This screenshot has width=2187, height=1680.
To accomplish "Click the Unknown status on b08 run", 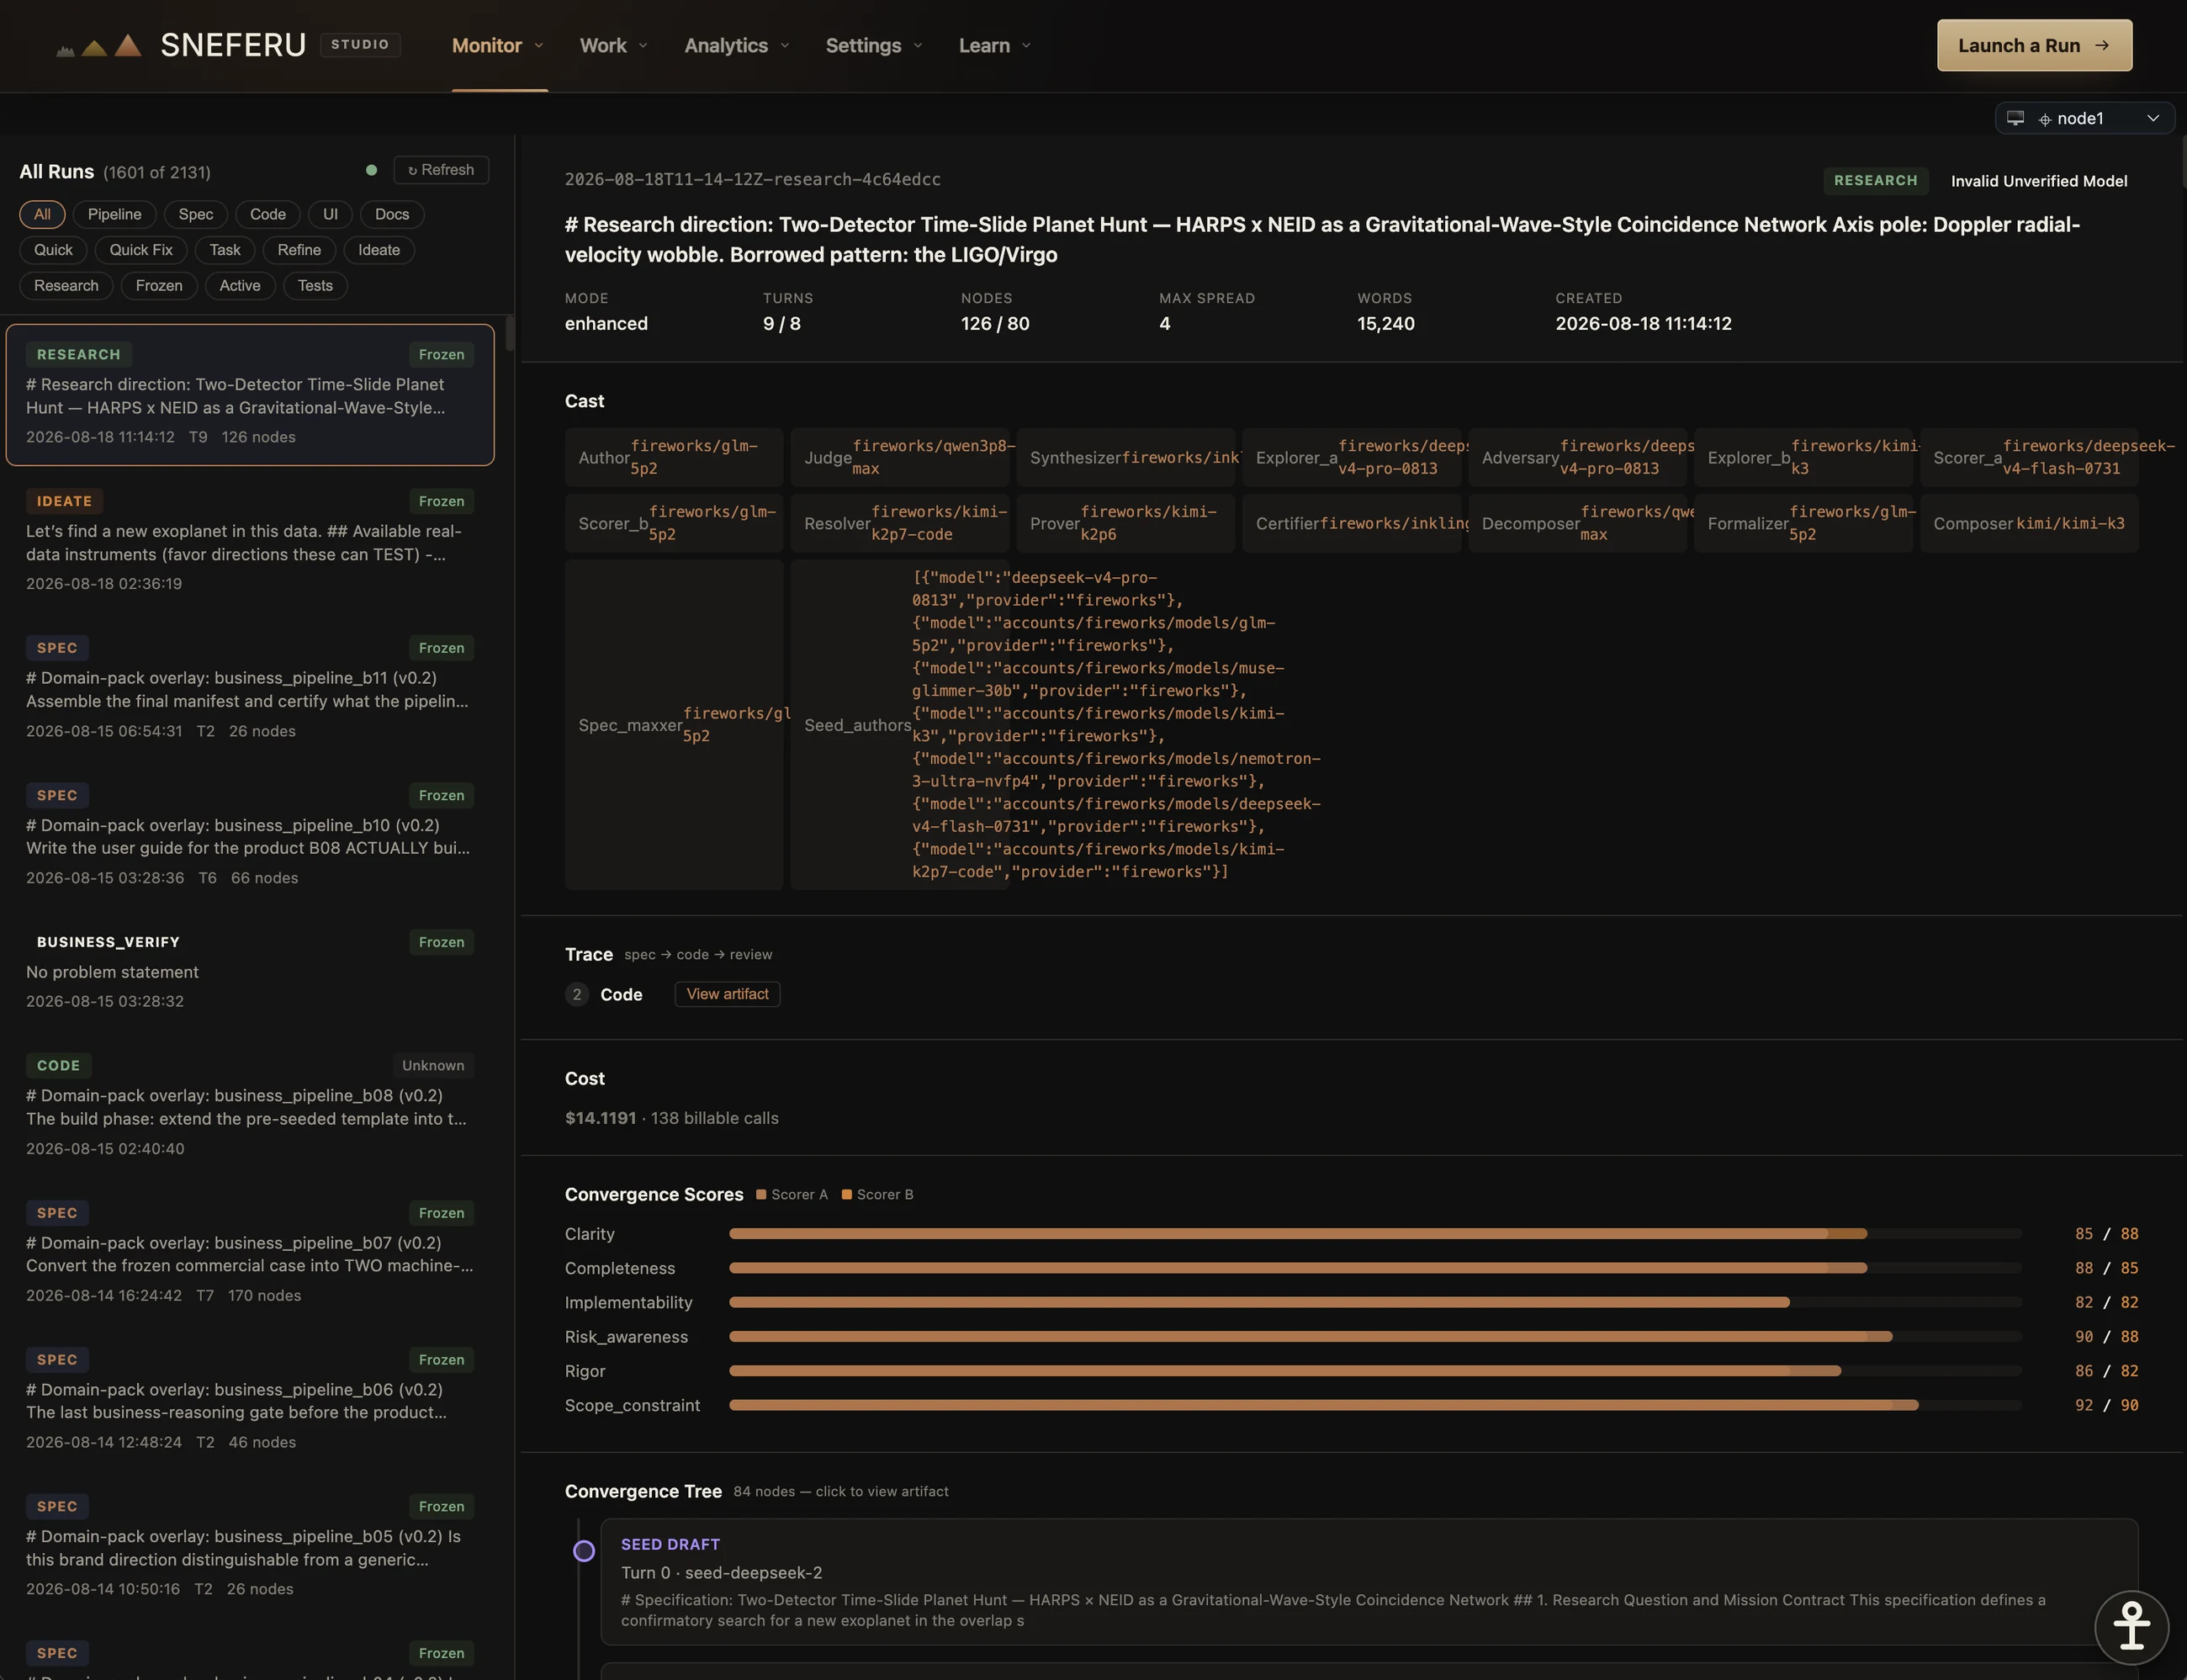I will pos(433,1065).
